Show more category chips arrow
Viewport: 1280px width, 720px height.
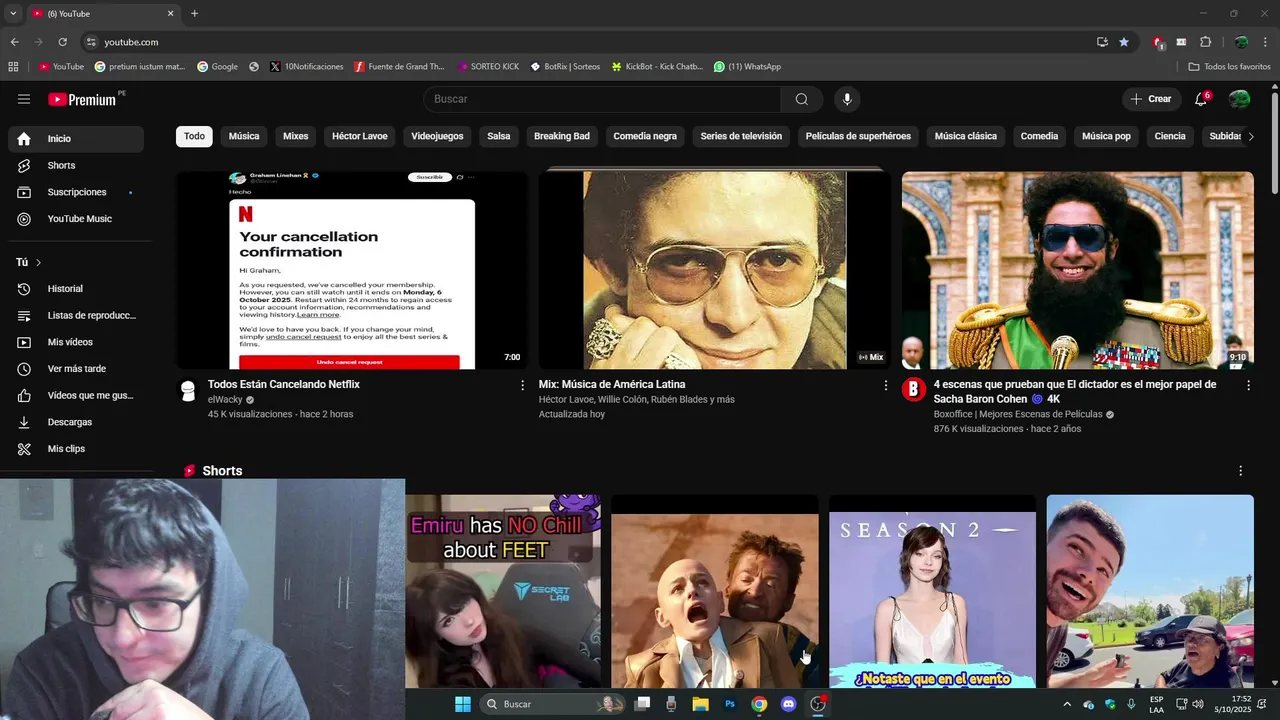[1250, 136]
